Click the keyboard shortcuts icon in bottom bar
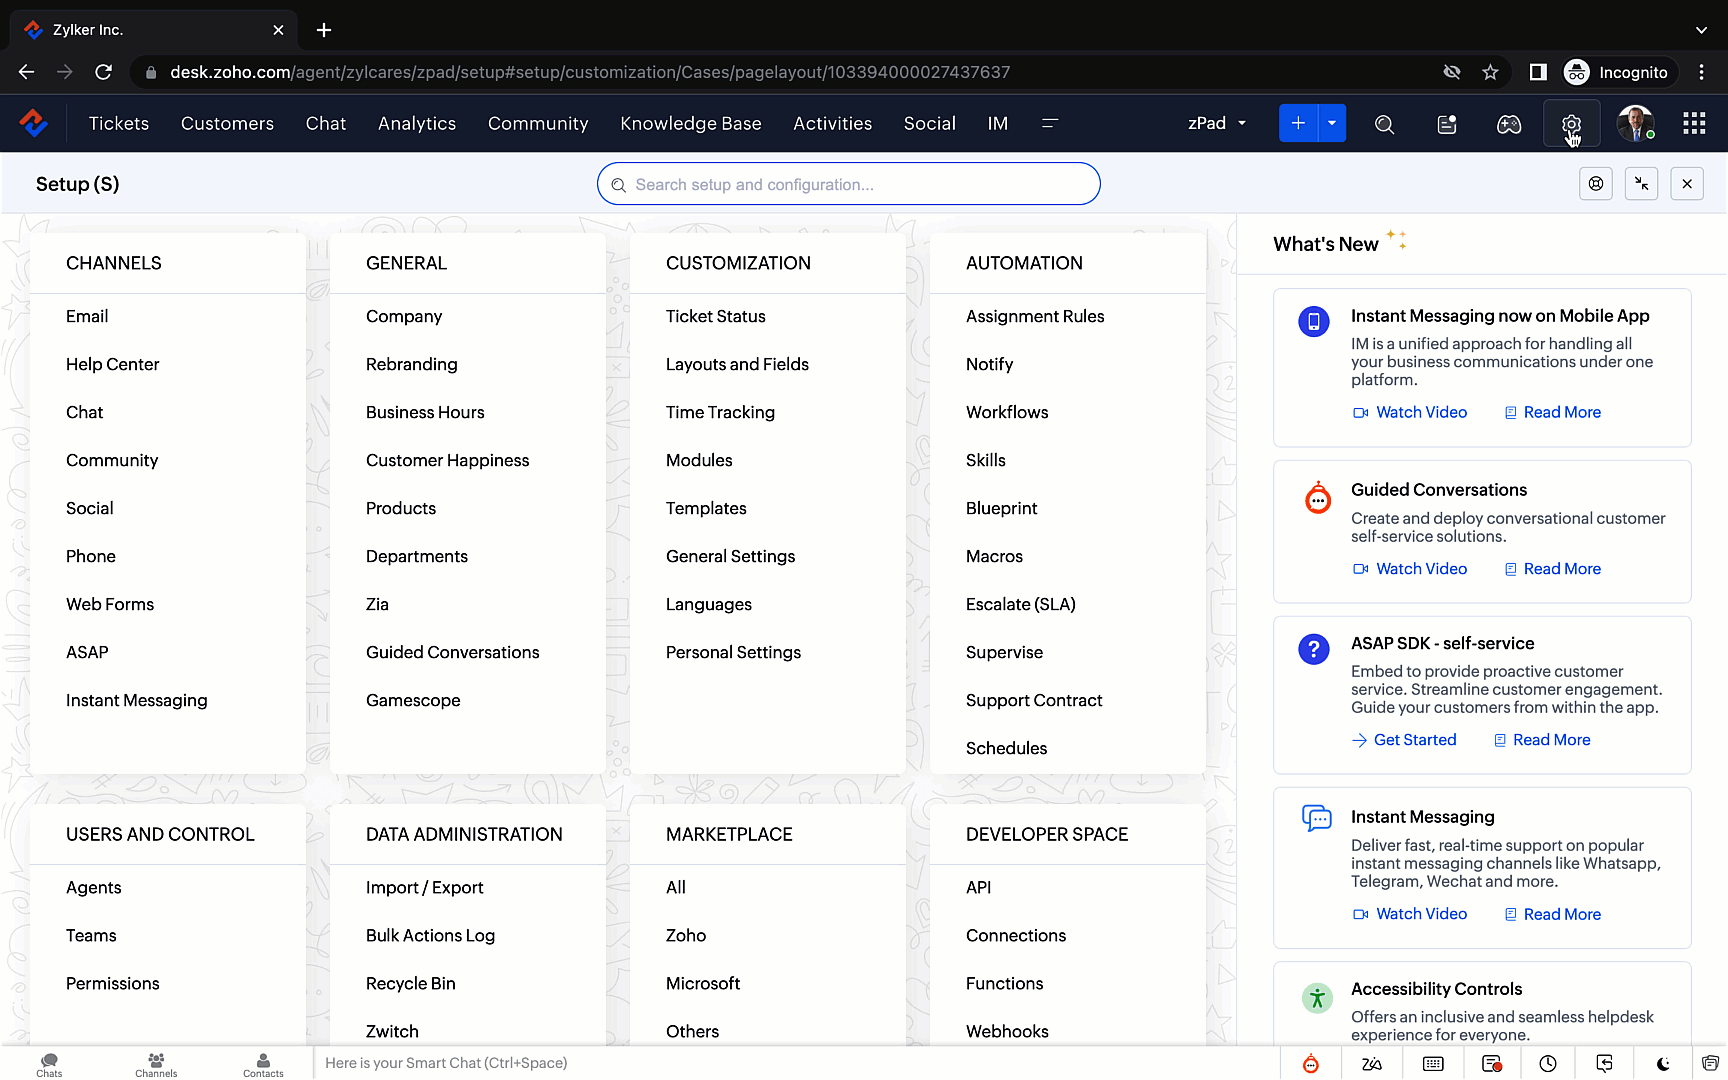Image resolution: width=1728 pixels, height=1080 pixels. (1433, 1063)
